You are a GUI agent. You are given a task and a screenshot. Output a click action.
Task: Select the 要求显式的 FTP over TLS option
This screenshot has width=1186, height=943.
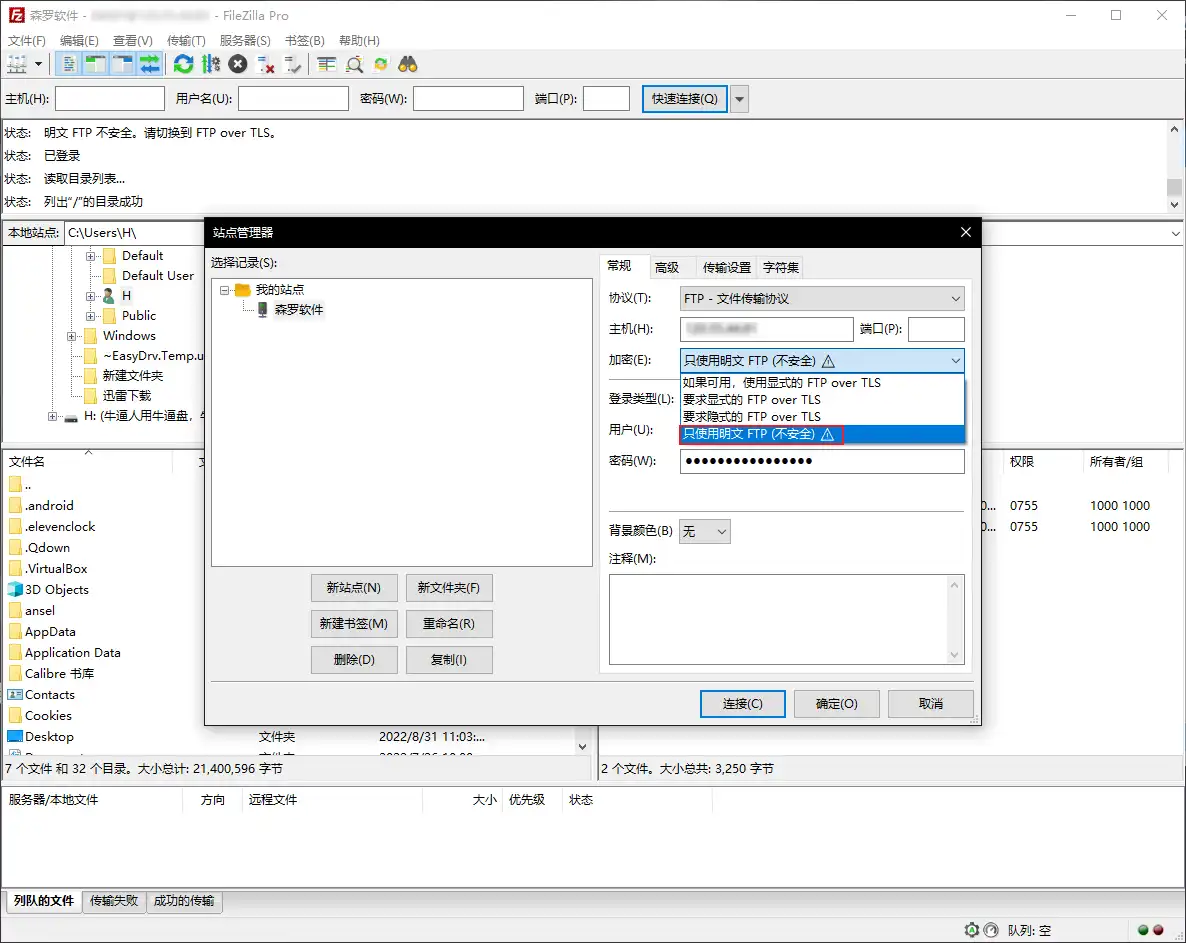pyautogui.click(x=751, y=400)
